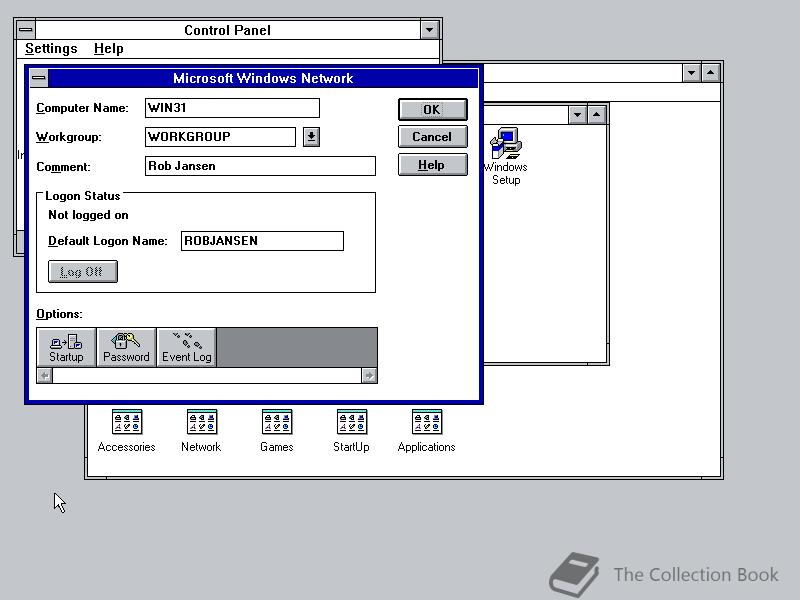The height and width of the screenshot is (600, 800).
Task: Minimize the Program Manager window
Action: (x=691, y=73)
